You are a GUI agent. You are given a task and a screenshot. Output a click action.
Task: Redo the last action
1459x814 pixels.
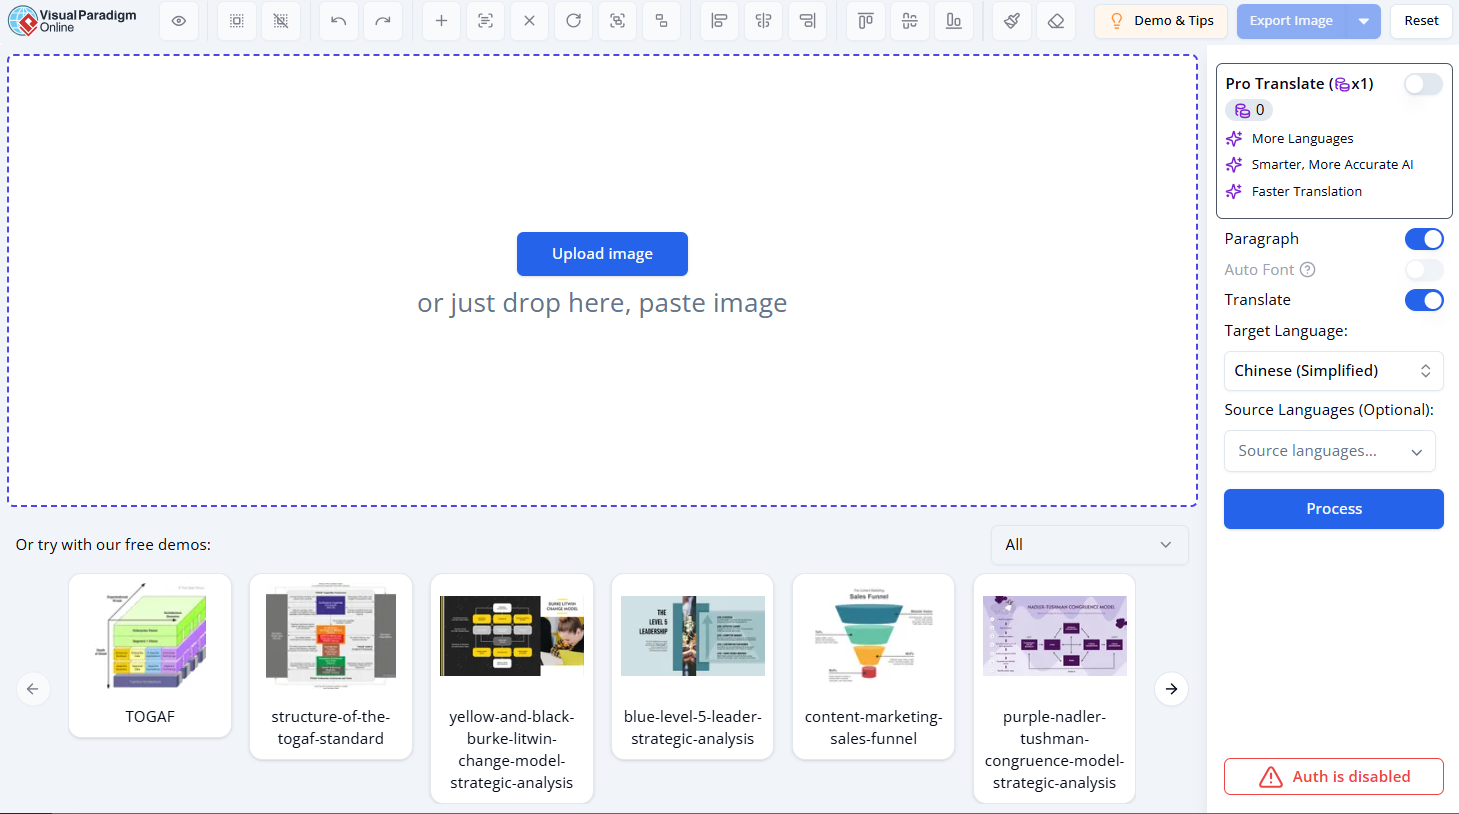(x=383, y=21)
